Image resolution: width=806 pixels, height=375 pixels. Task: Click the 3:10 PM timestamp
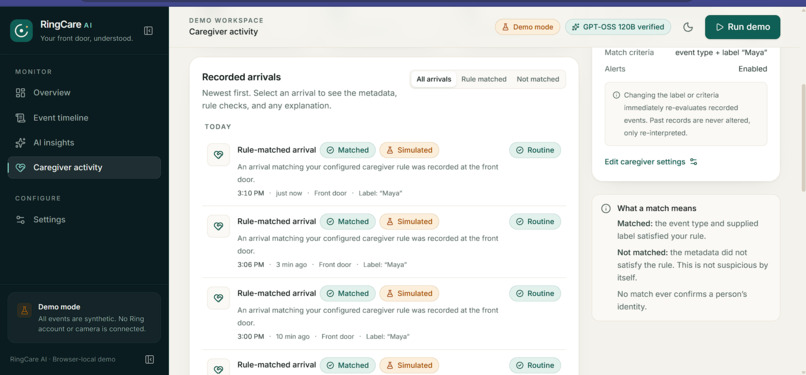(251, 193)
